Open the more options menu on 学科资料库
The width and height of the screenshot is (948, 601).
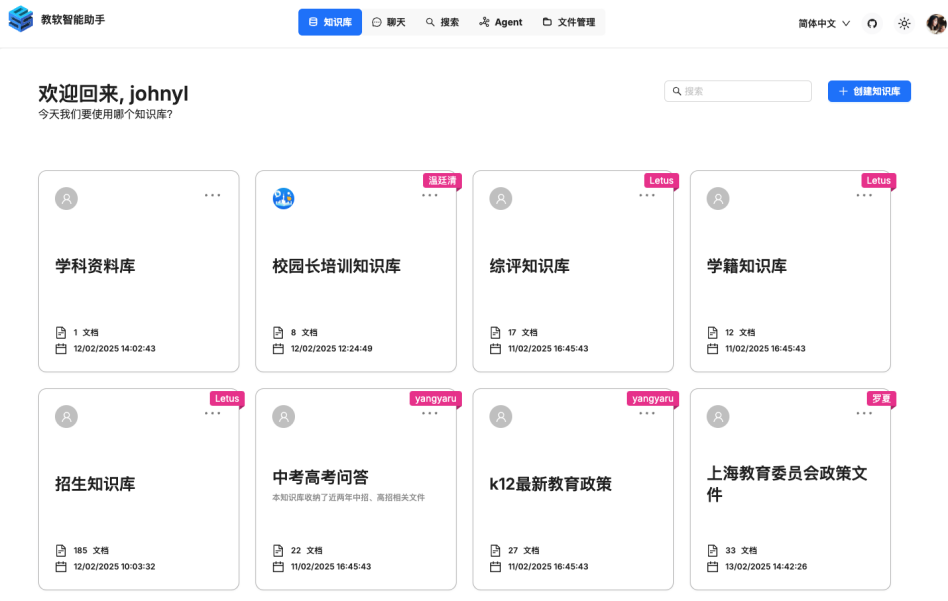click(x=212, y=195)
